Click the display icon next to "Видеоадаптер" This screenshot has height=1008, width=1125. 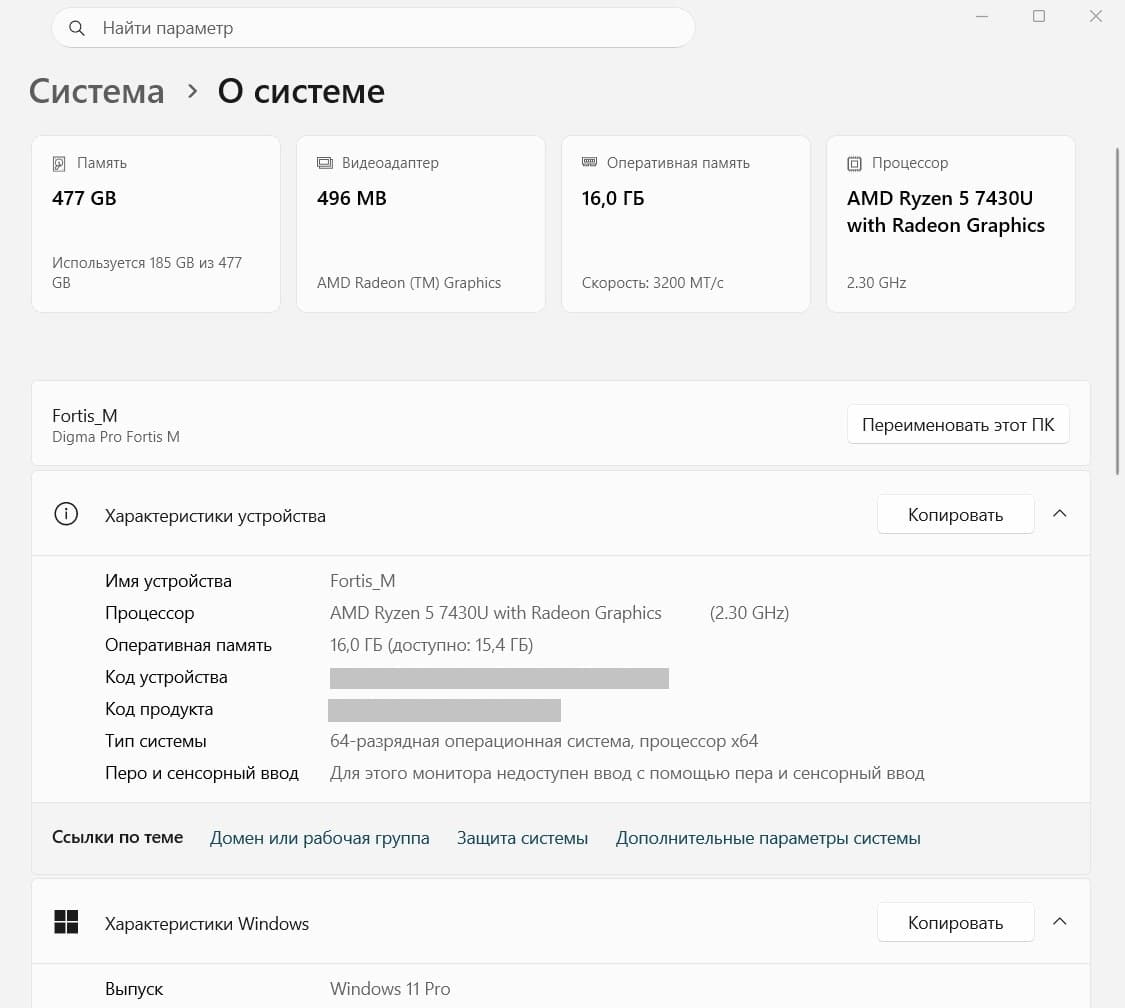pos(324,163)
